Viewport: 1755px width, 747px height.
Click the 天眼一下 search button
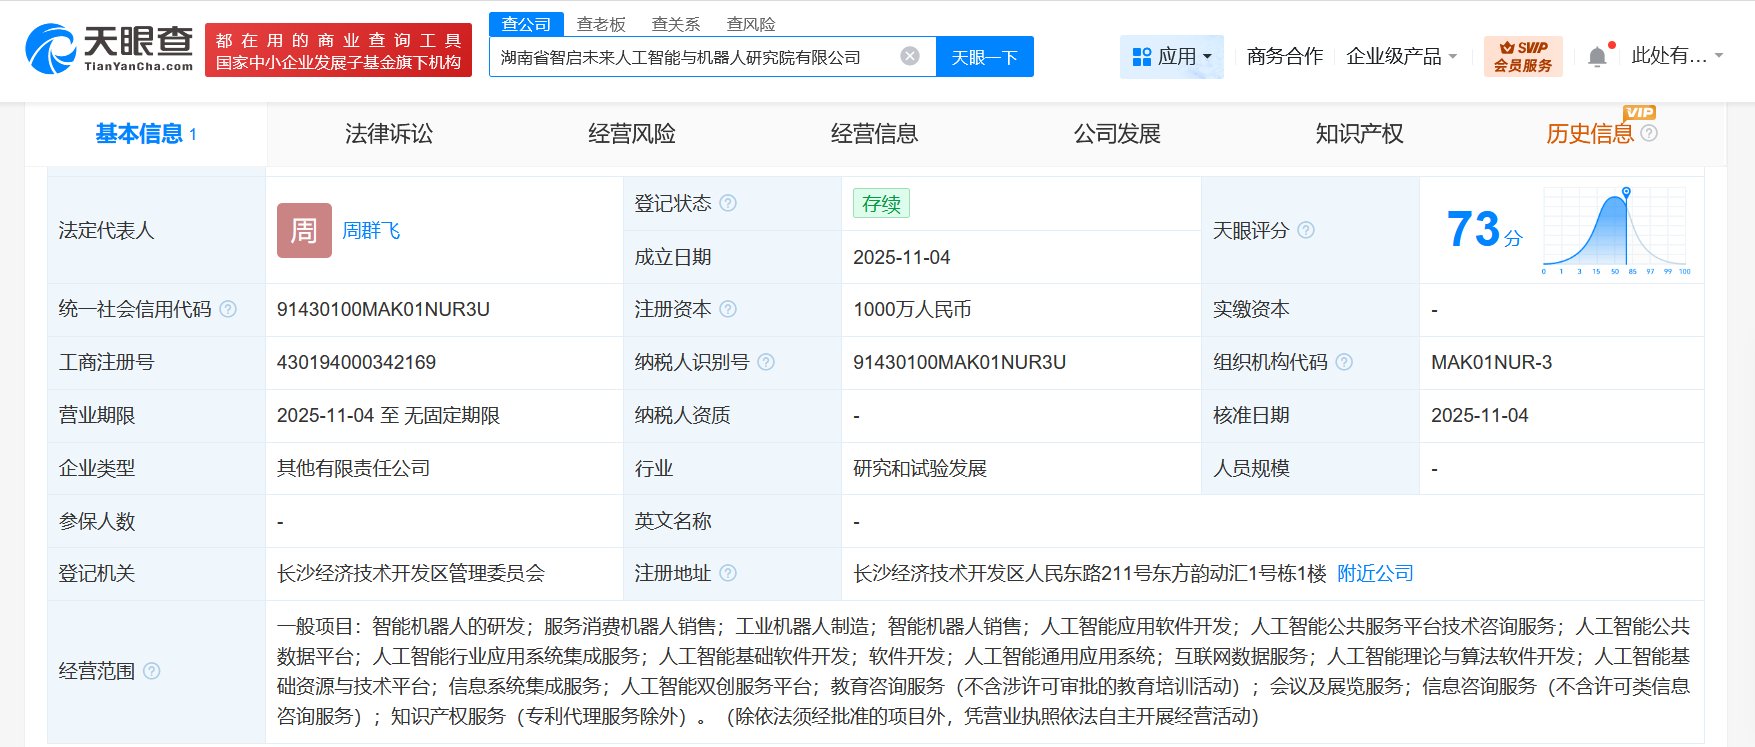pos(984,57)
